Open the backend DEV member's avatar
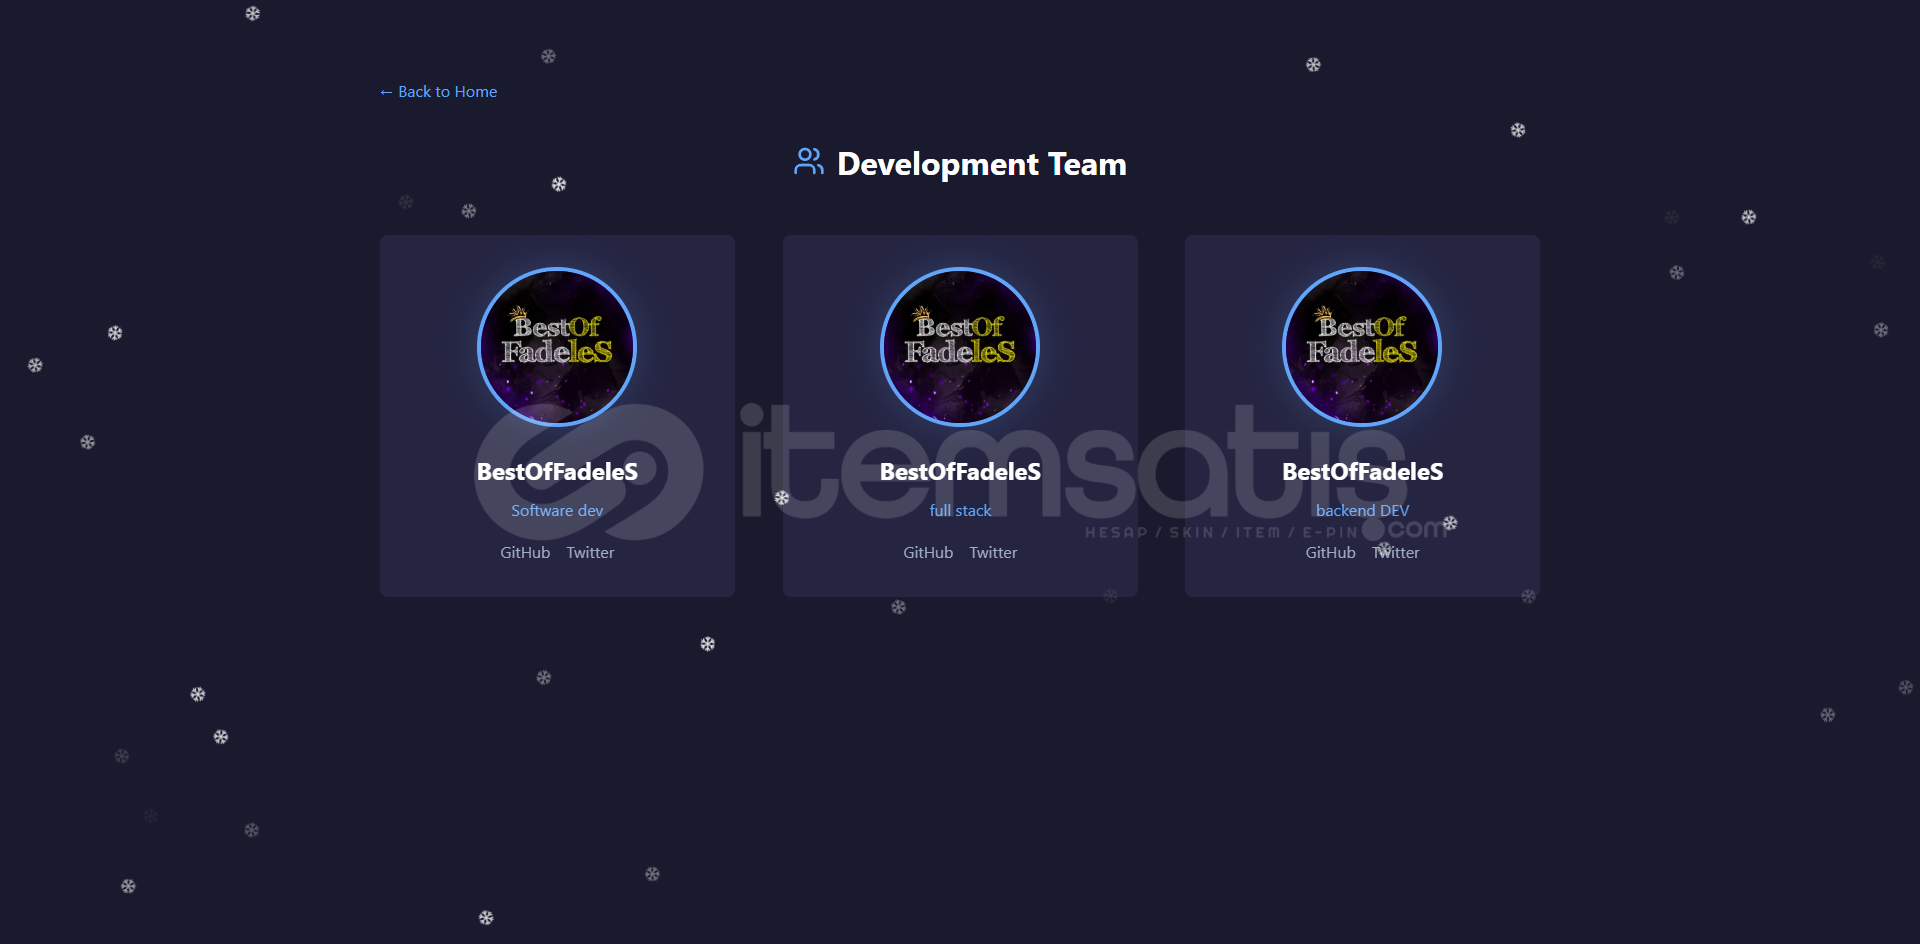The width and height of the screenshot is (1920, 944). (1362, 347)
